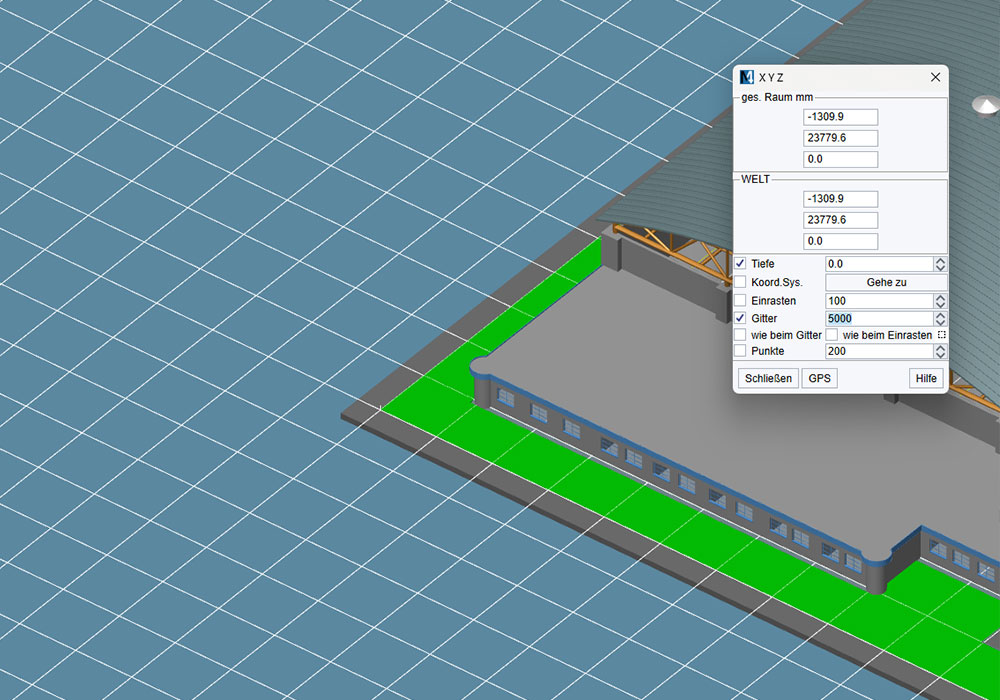The width and height of the screenshot is (1000, 700).
Task: Tick the wie beim Gitter checkbox
Action: [740, 335]
